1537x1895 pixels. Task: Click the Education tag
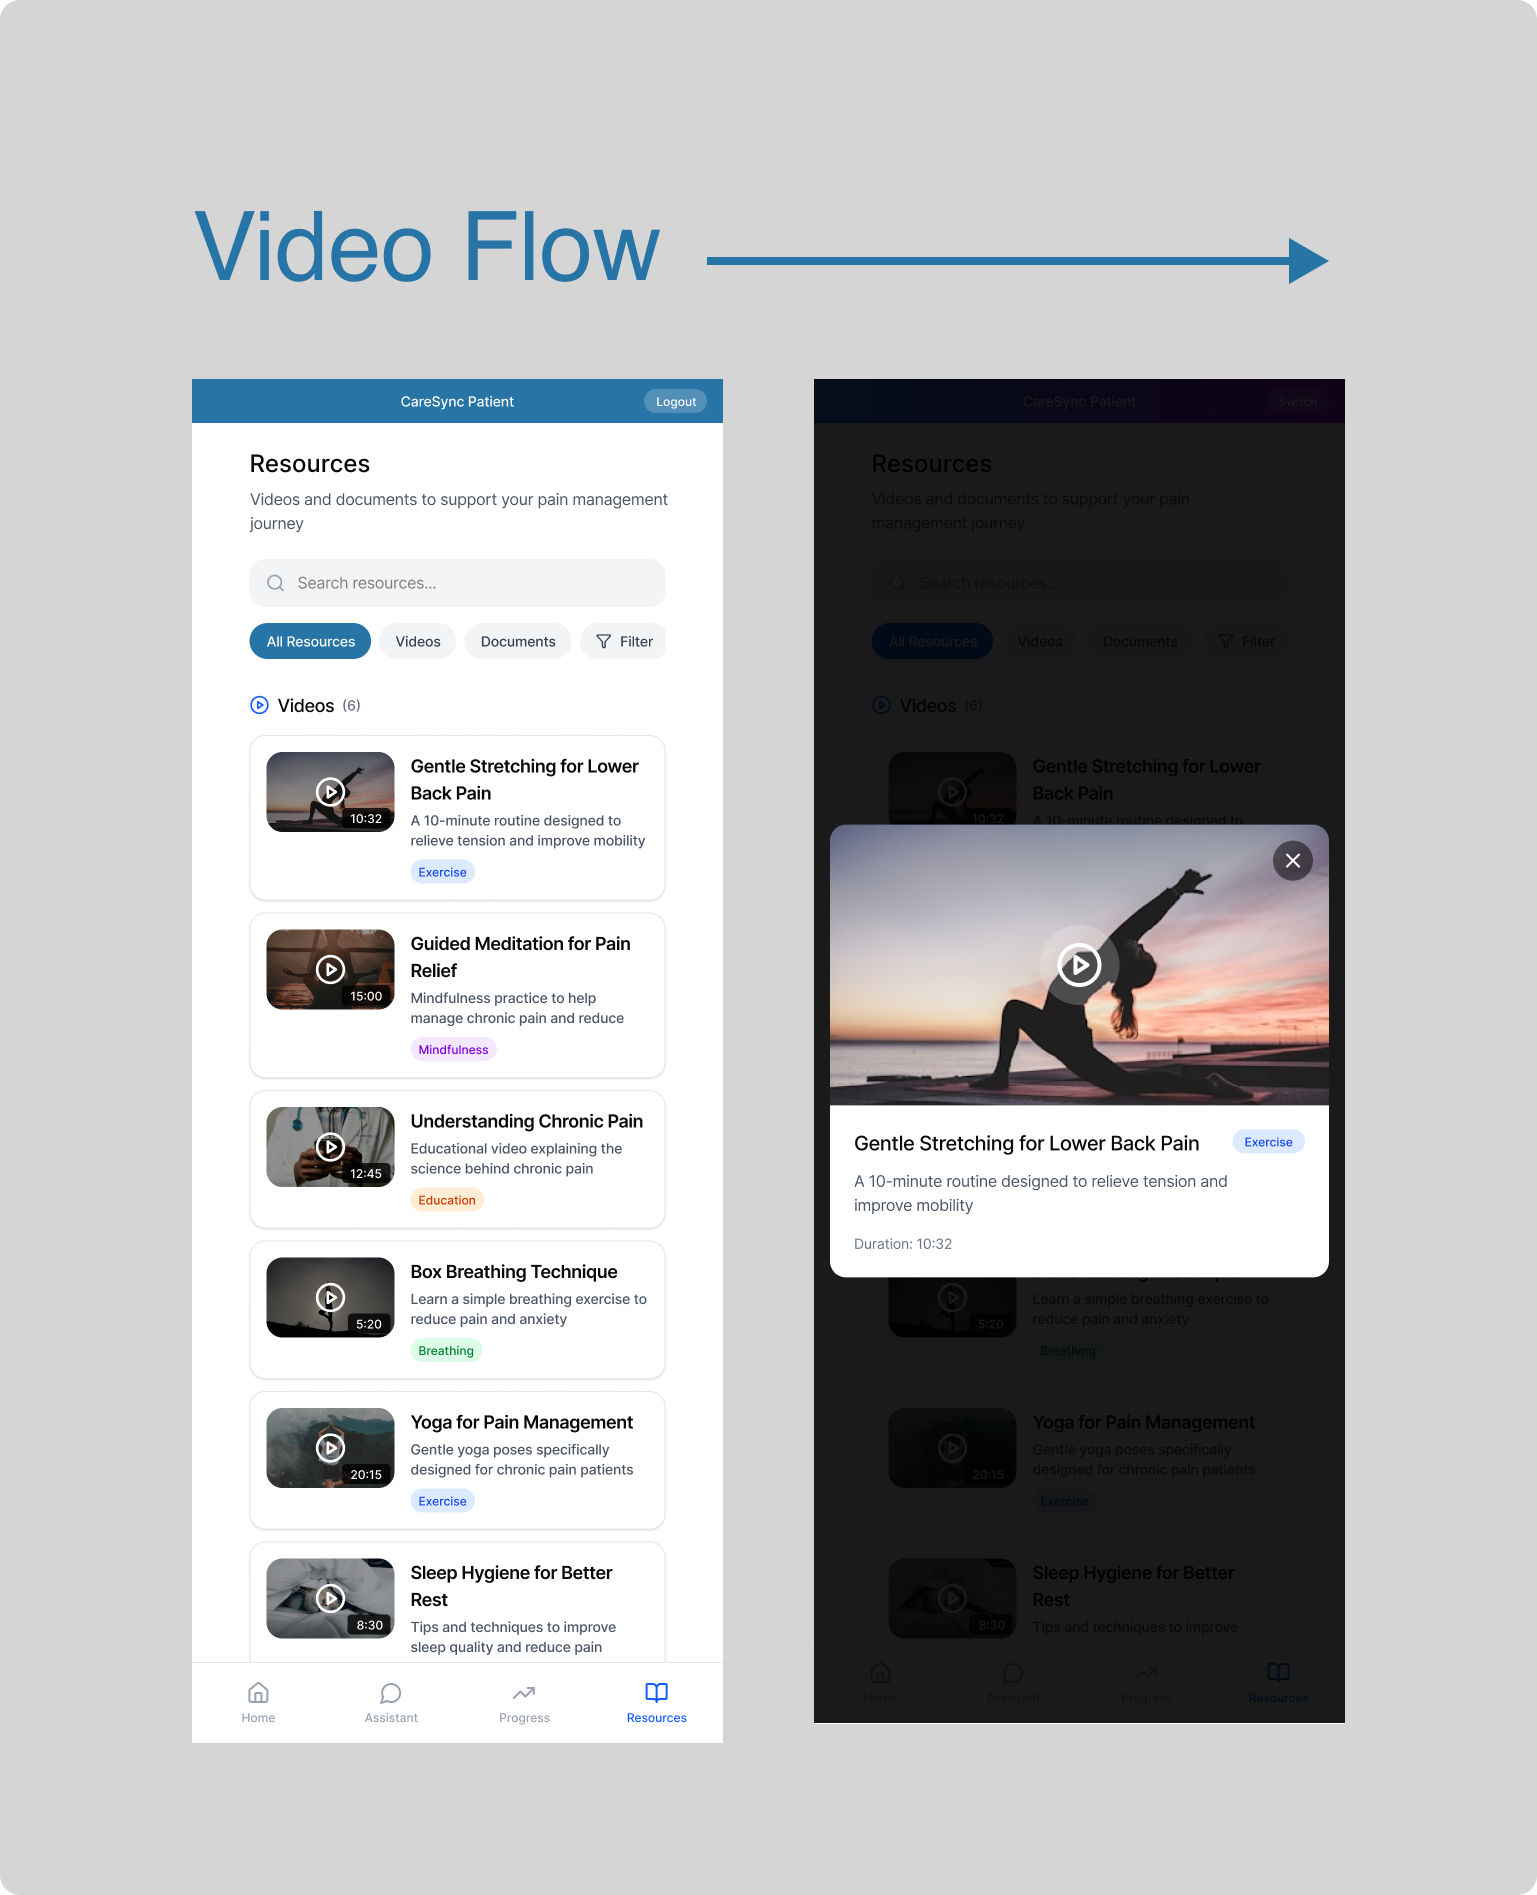click(x=447, y=1200)
